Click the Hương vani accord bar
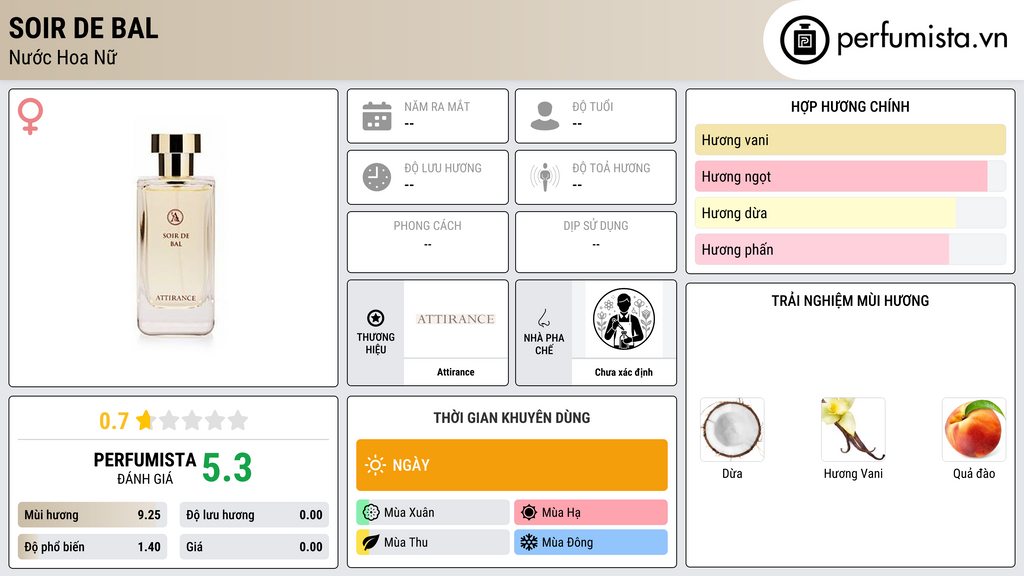1024x576 pixels. coord(850,140)
